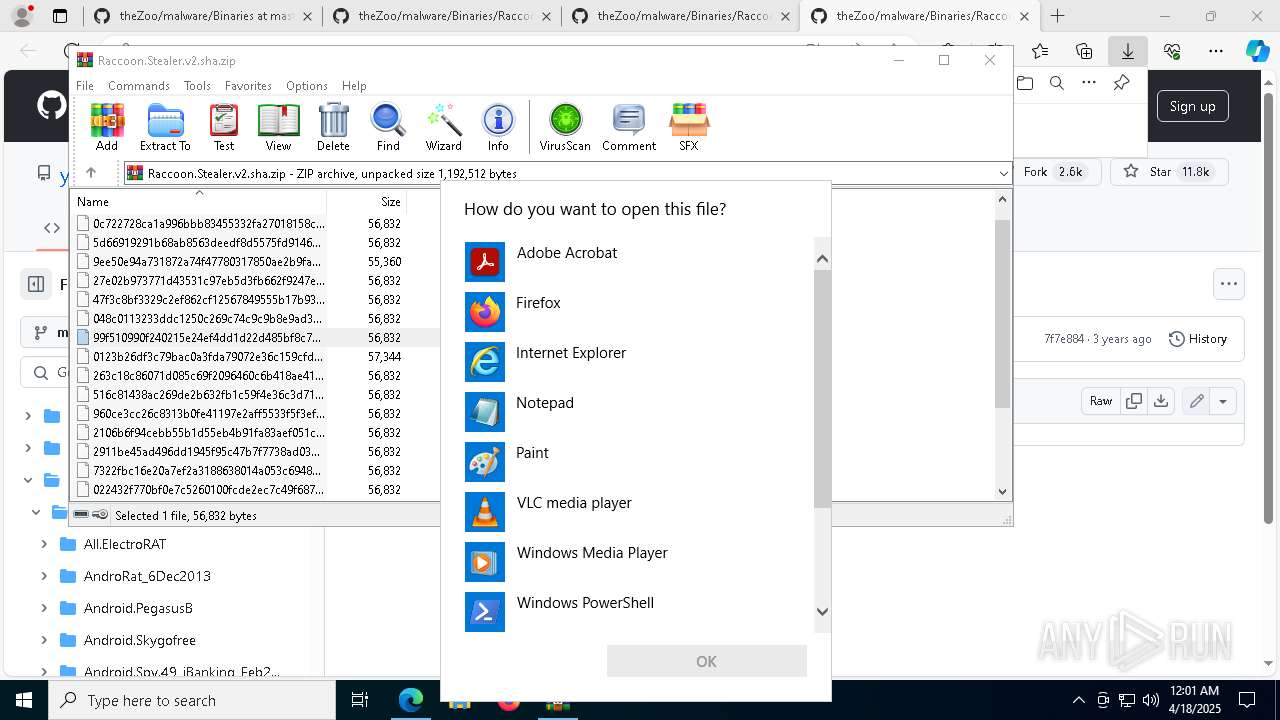Open browser downloads icon
Screen dimensions: 1280x720
coord(1128,51)
